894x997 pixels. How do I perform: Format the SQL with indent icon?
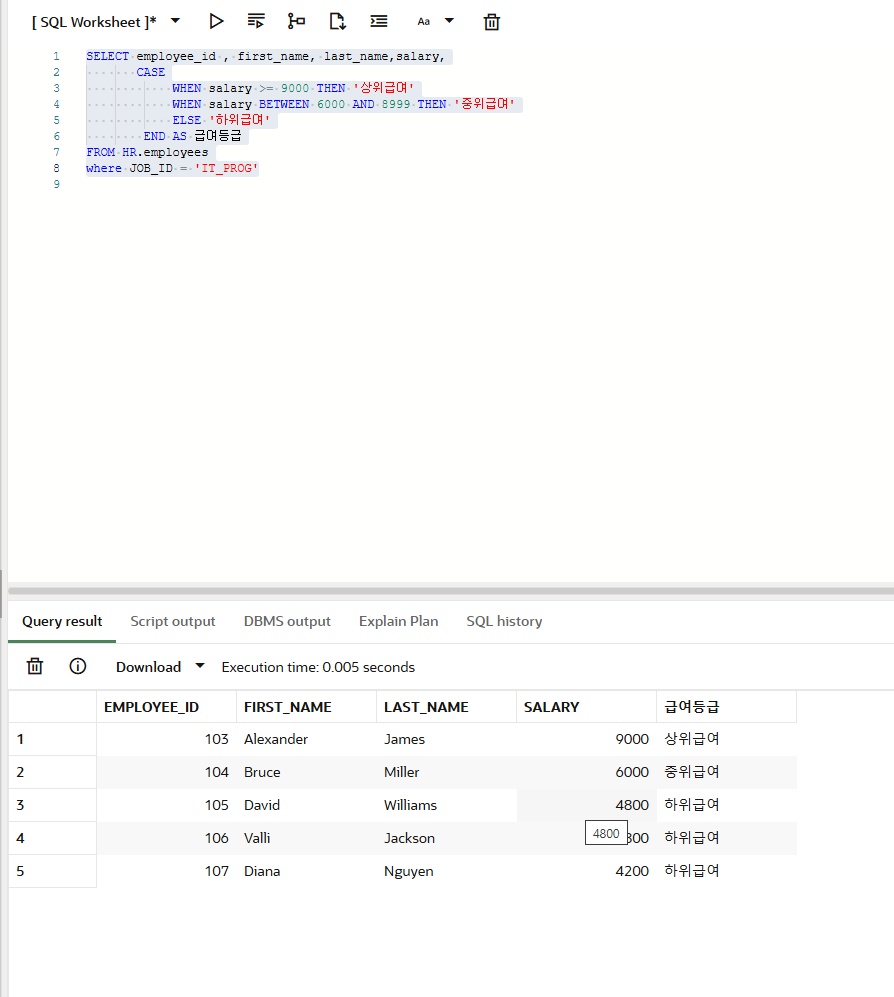(x=379, y=22)
